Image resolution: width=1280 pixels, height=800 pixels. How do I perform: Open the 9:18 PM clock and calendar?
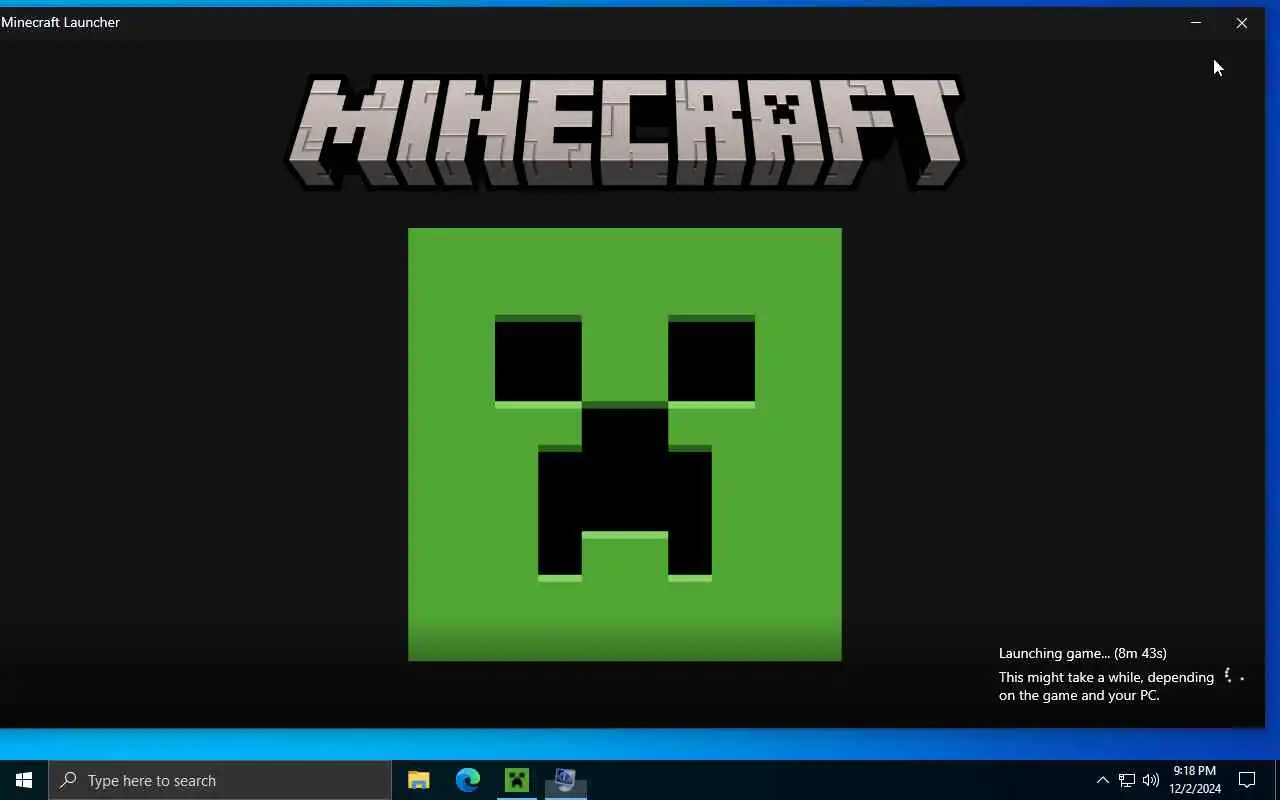click(x=1195, y=780)
